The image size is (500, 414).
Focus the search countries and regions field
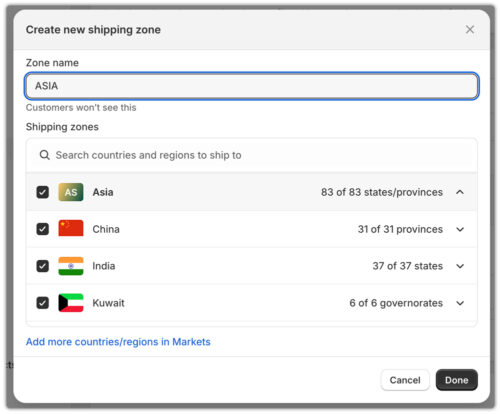point(252,155)
